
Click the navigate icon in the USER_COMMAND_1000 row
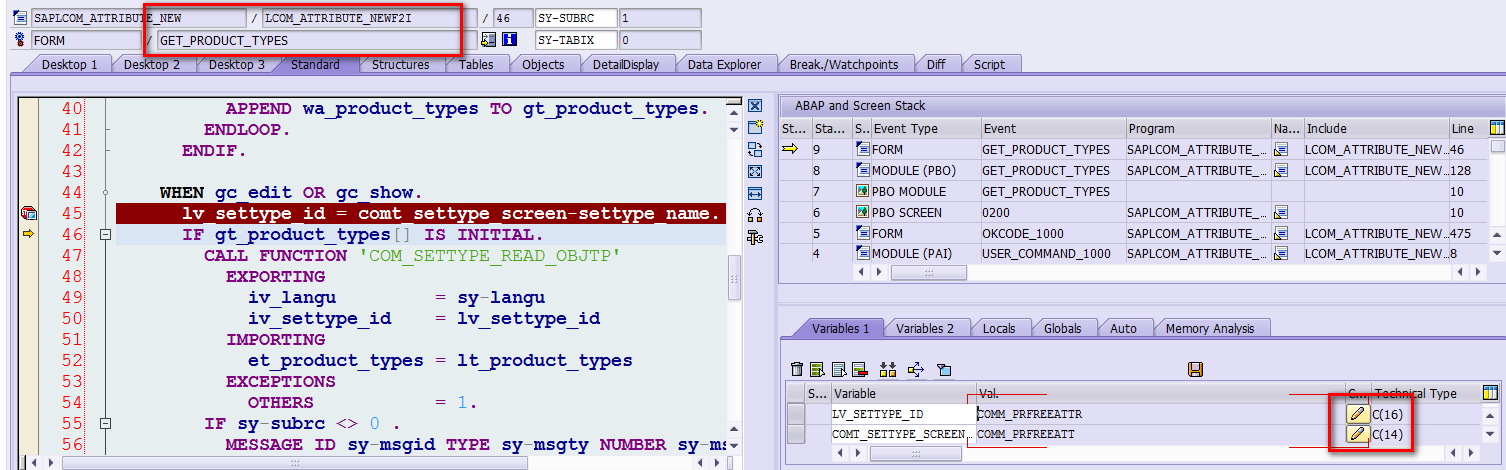tap(1281, 255)
